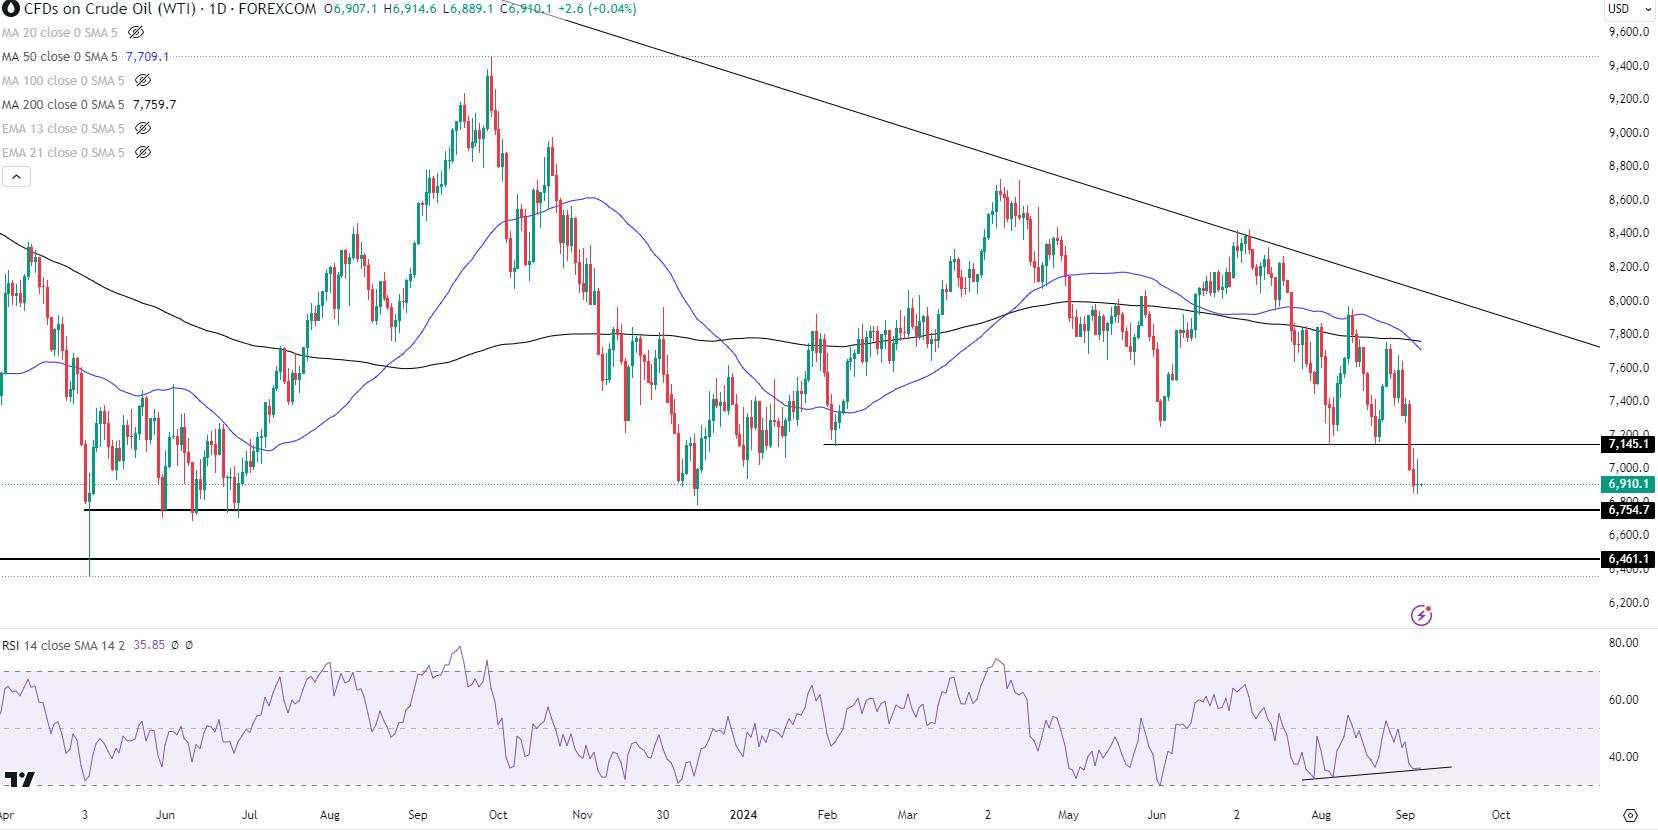Click the MA 50 value 7,709.1
This screenshot has height=830, width=1658.
[147, 57]
